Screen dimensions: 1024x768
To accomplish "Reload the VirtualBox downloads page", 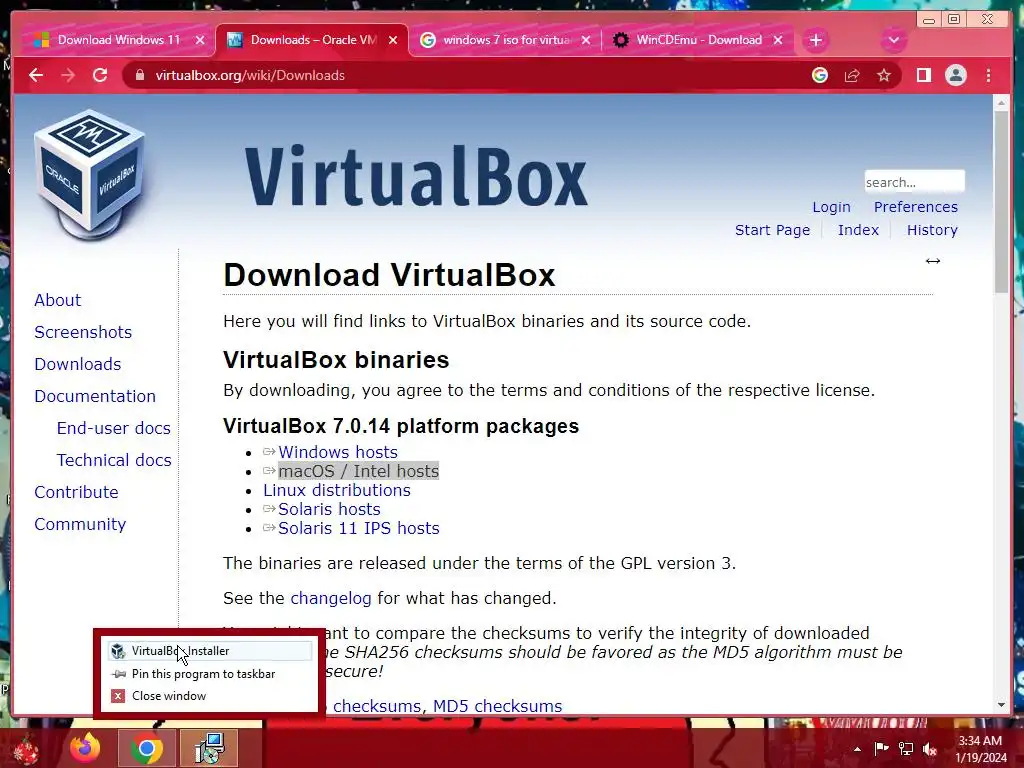I will (x=100, y=75).
